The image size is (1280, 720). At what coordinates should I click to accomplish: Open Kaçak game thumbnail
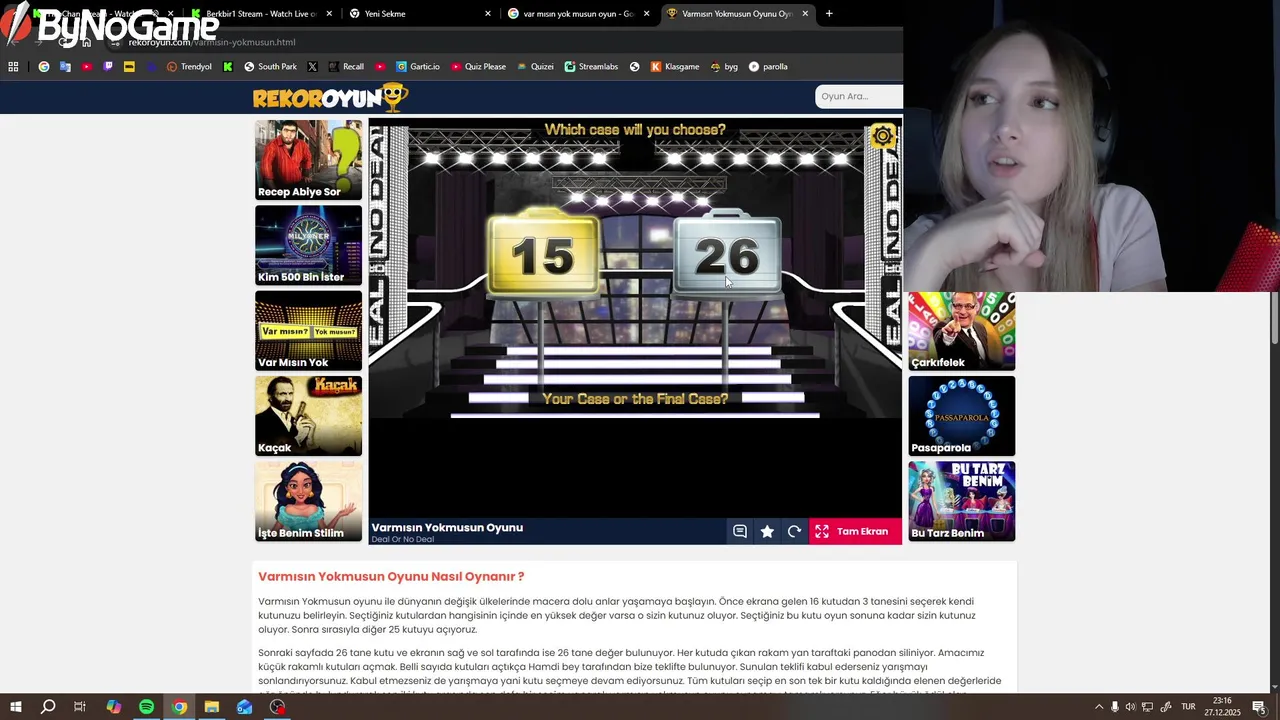coord(308,416)
